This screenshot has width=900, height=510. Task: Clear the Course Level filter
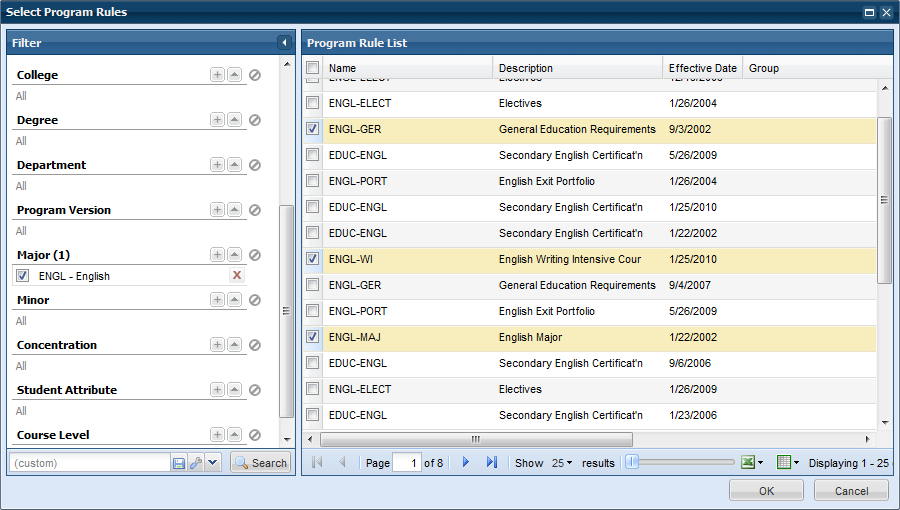click(255, 435)
